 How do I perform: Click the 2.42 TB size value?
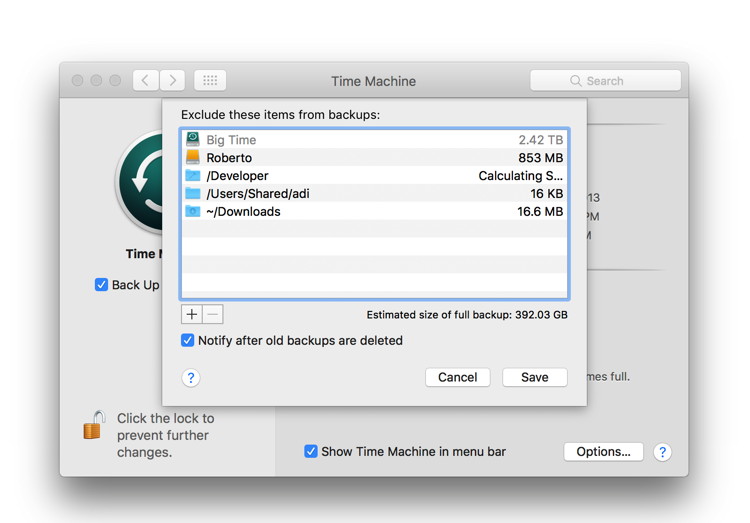pyautogui.click(x=541, y=140)
